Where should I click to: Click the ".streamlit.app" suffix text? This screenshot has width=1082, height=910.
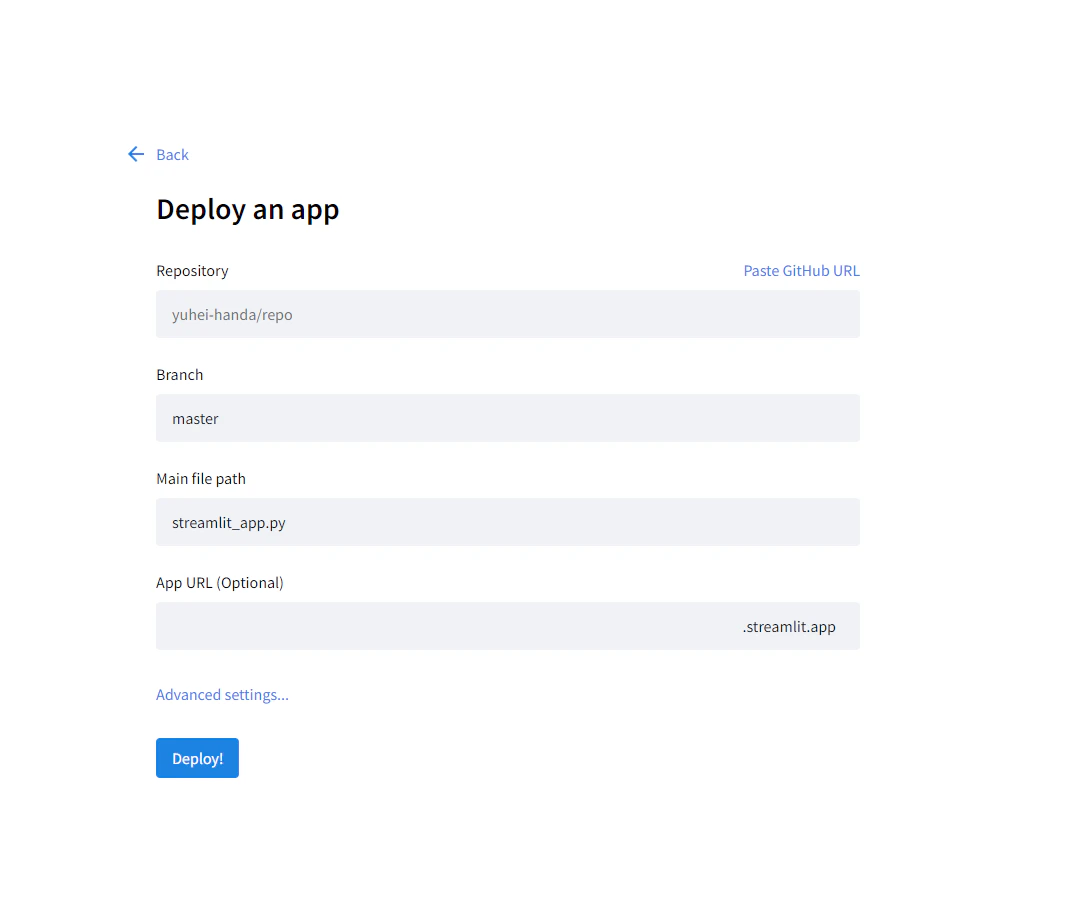pyautogui.click(x=789, y=626)
